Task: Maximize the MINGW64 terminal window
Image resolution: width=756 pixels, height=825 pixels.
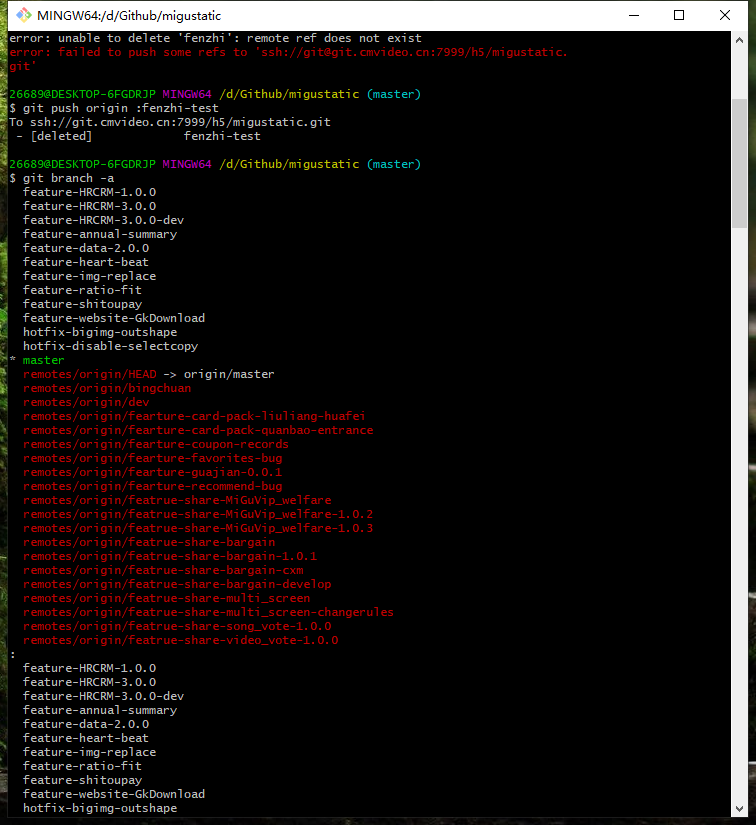Action: pyautogui.click(x=679, y=15)
